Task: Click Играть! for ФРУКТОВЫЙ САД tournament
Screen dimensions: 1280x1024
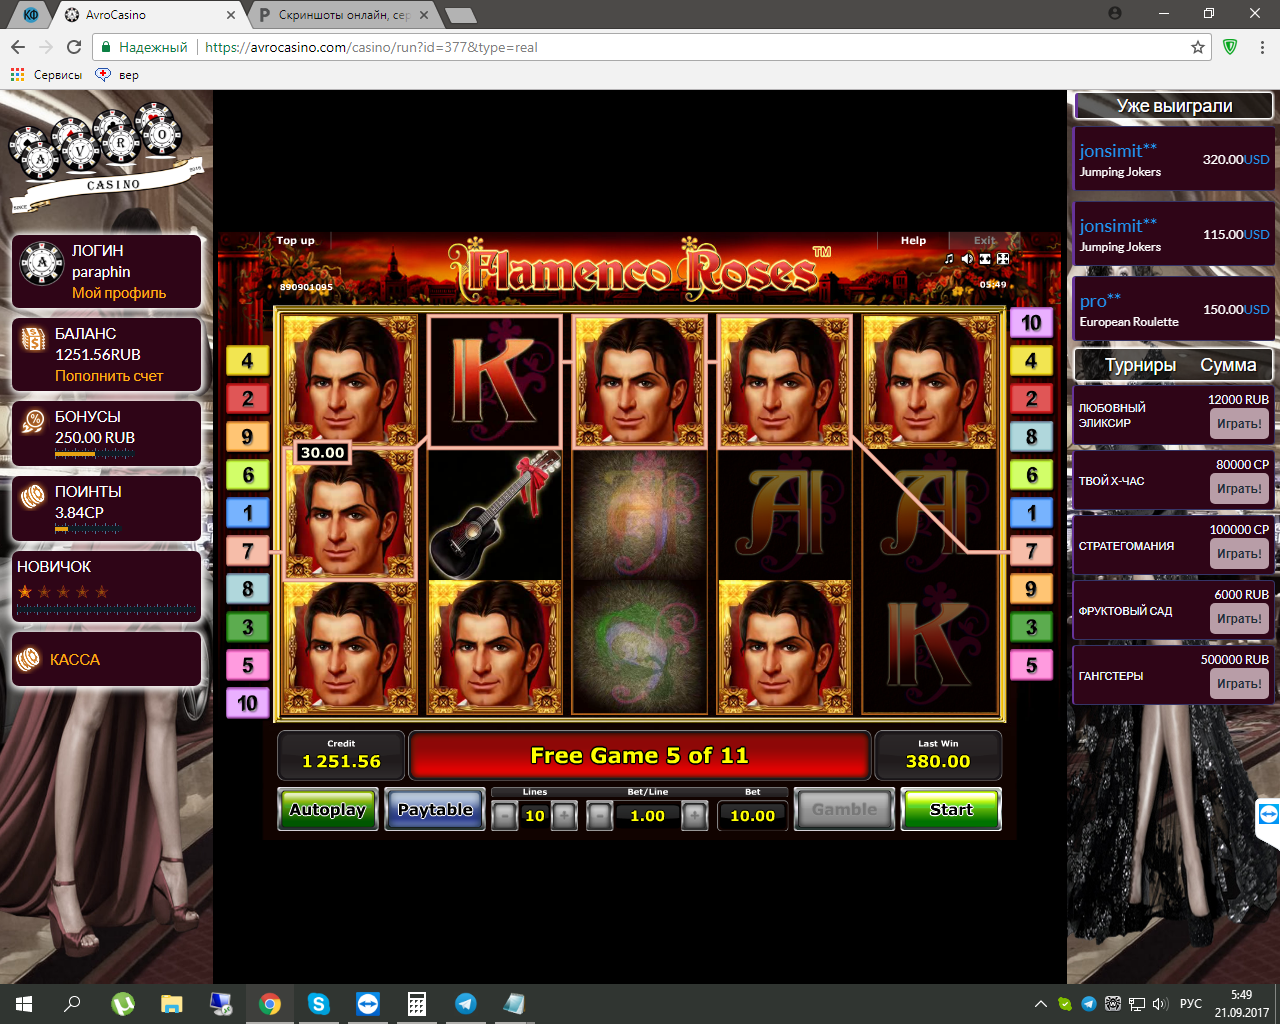Action: (x=1239, y=619)
